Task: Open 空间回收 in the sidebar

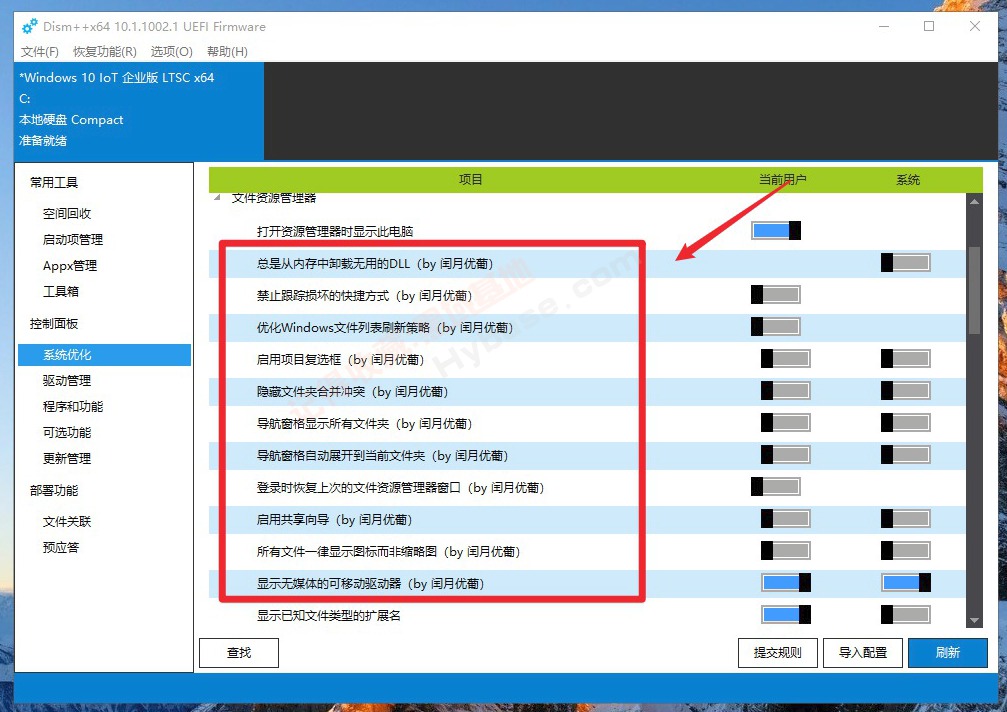Action: (67, 213)
